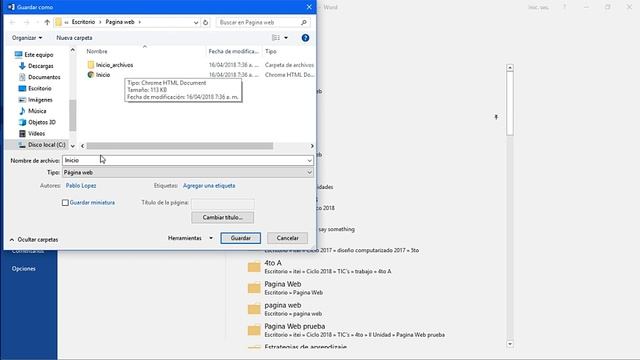Click the forward navigation arrow in dialog

click(x=27, y=22)
